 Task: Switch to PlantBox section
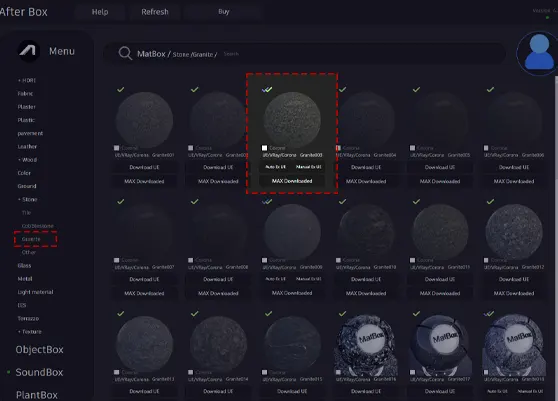37,395
